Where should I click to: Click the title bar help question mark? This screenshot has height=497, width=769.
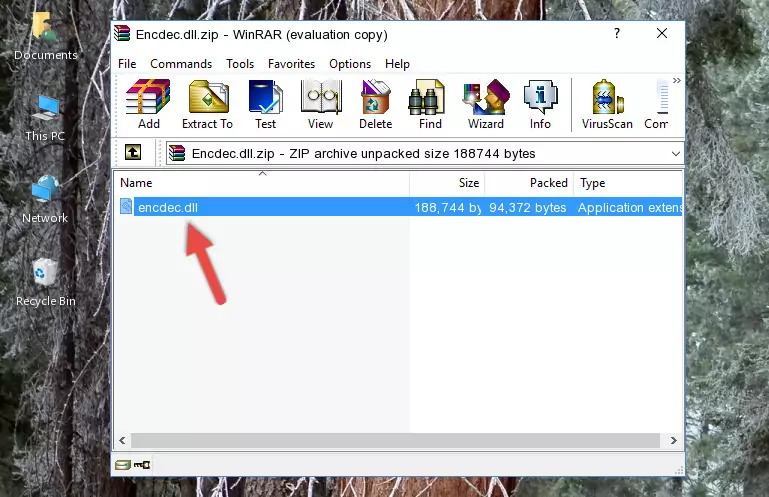tap(617, 33)
